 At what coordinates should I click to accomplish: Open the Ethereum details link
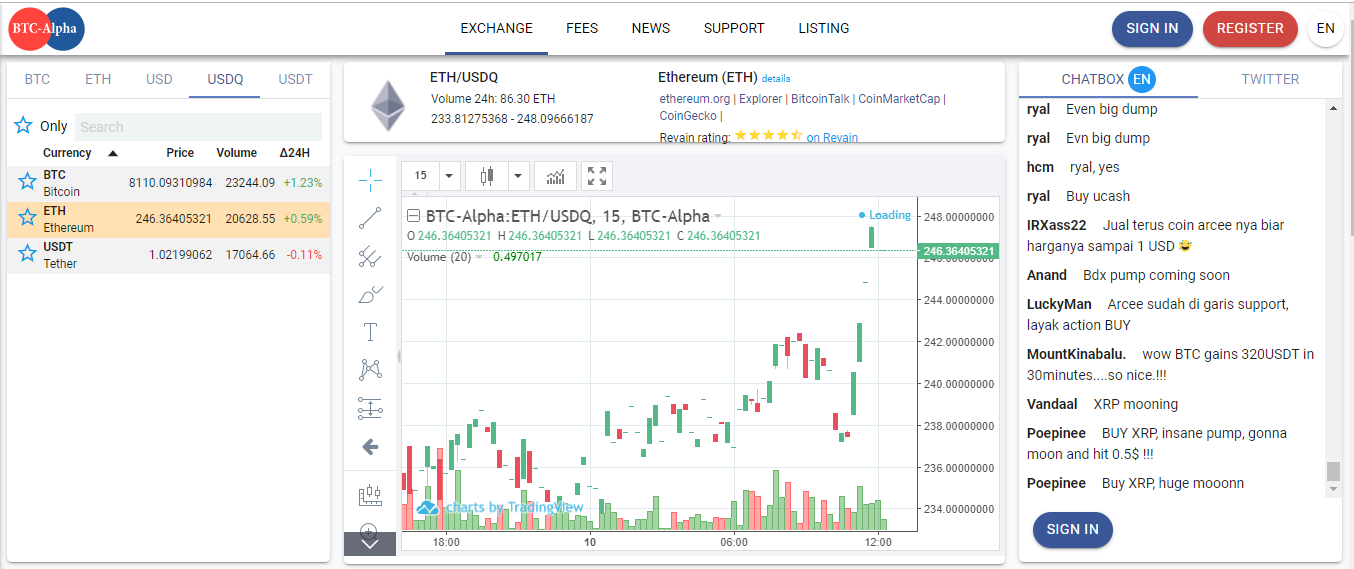click(776, 78)
